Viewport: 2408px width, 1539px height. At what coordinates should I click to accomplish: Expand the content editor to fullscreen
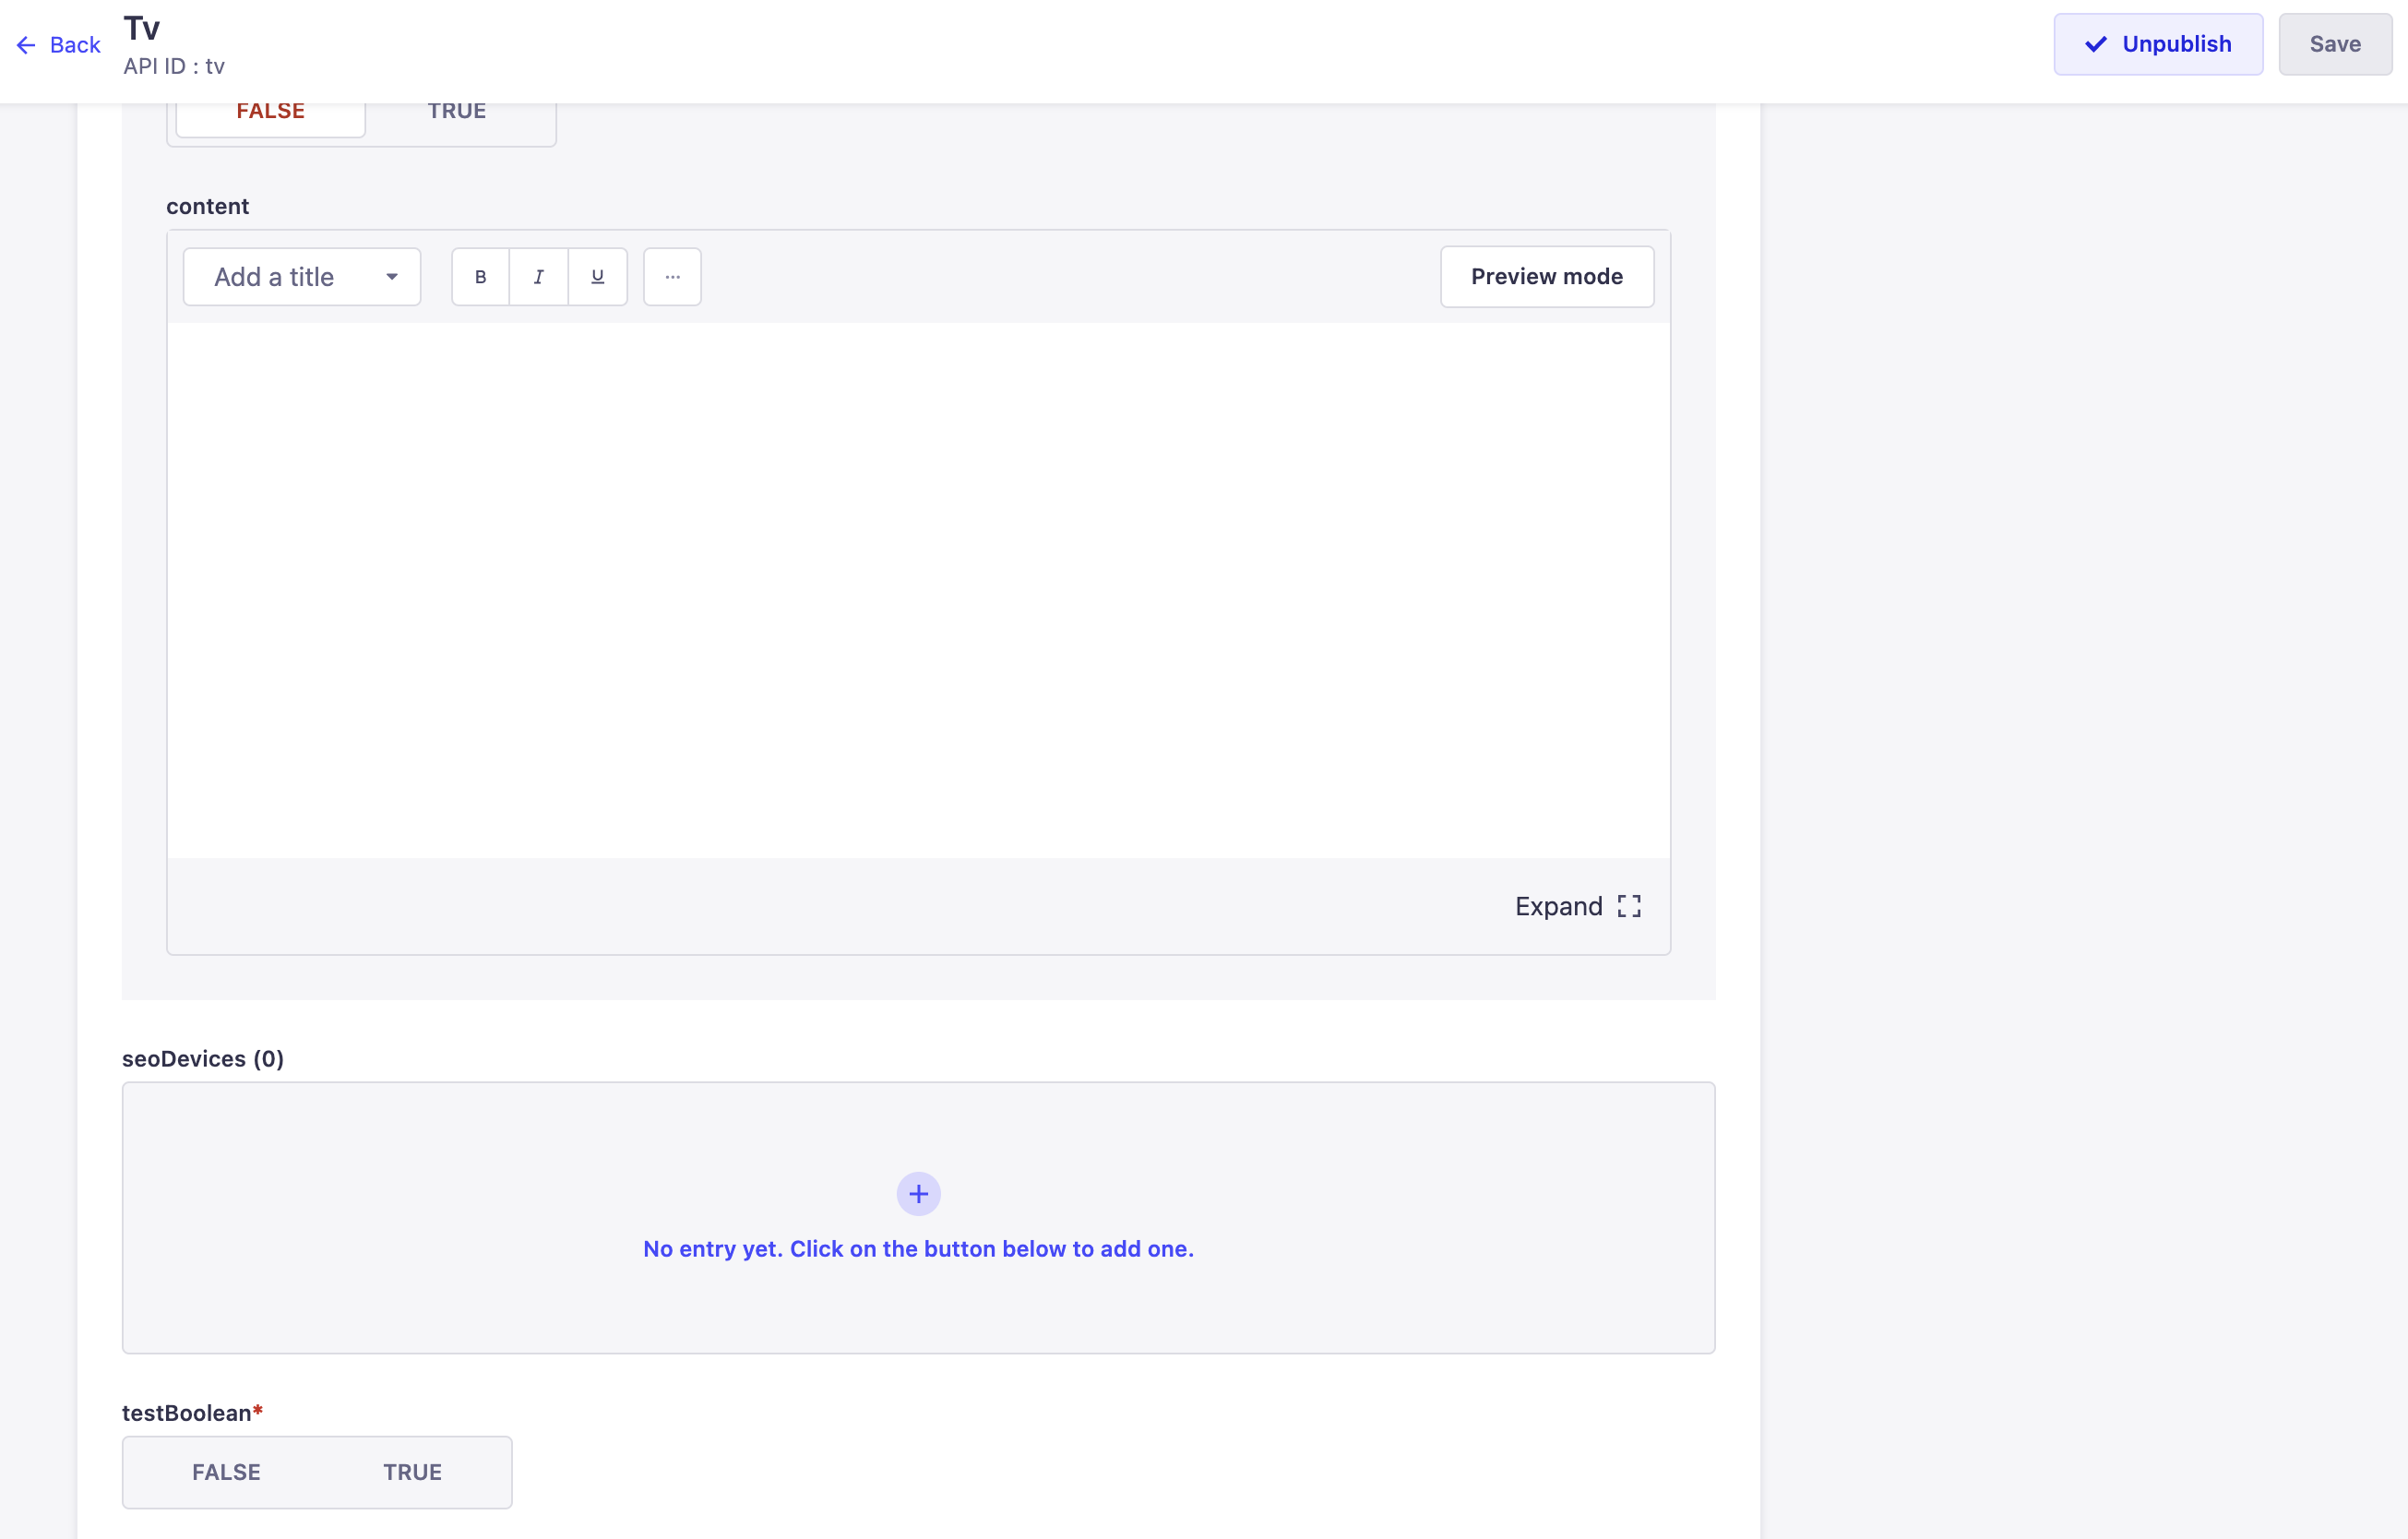tap(1578, 906)
